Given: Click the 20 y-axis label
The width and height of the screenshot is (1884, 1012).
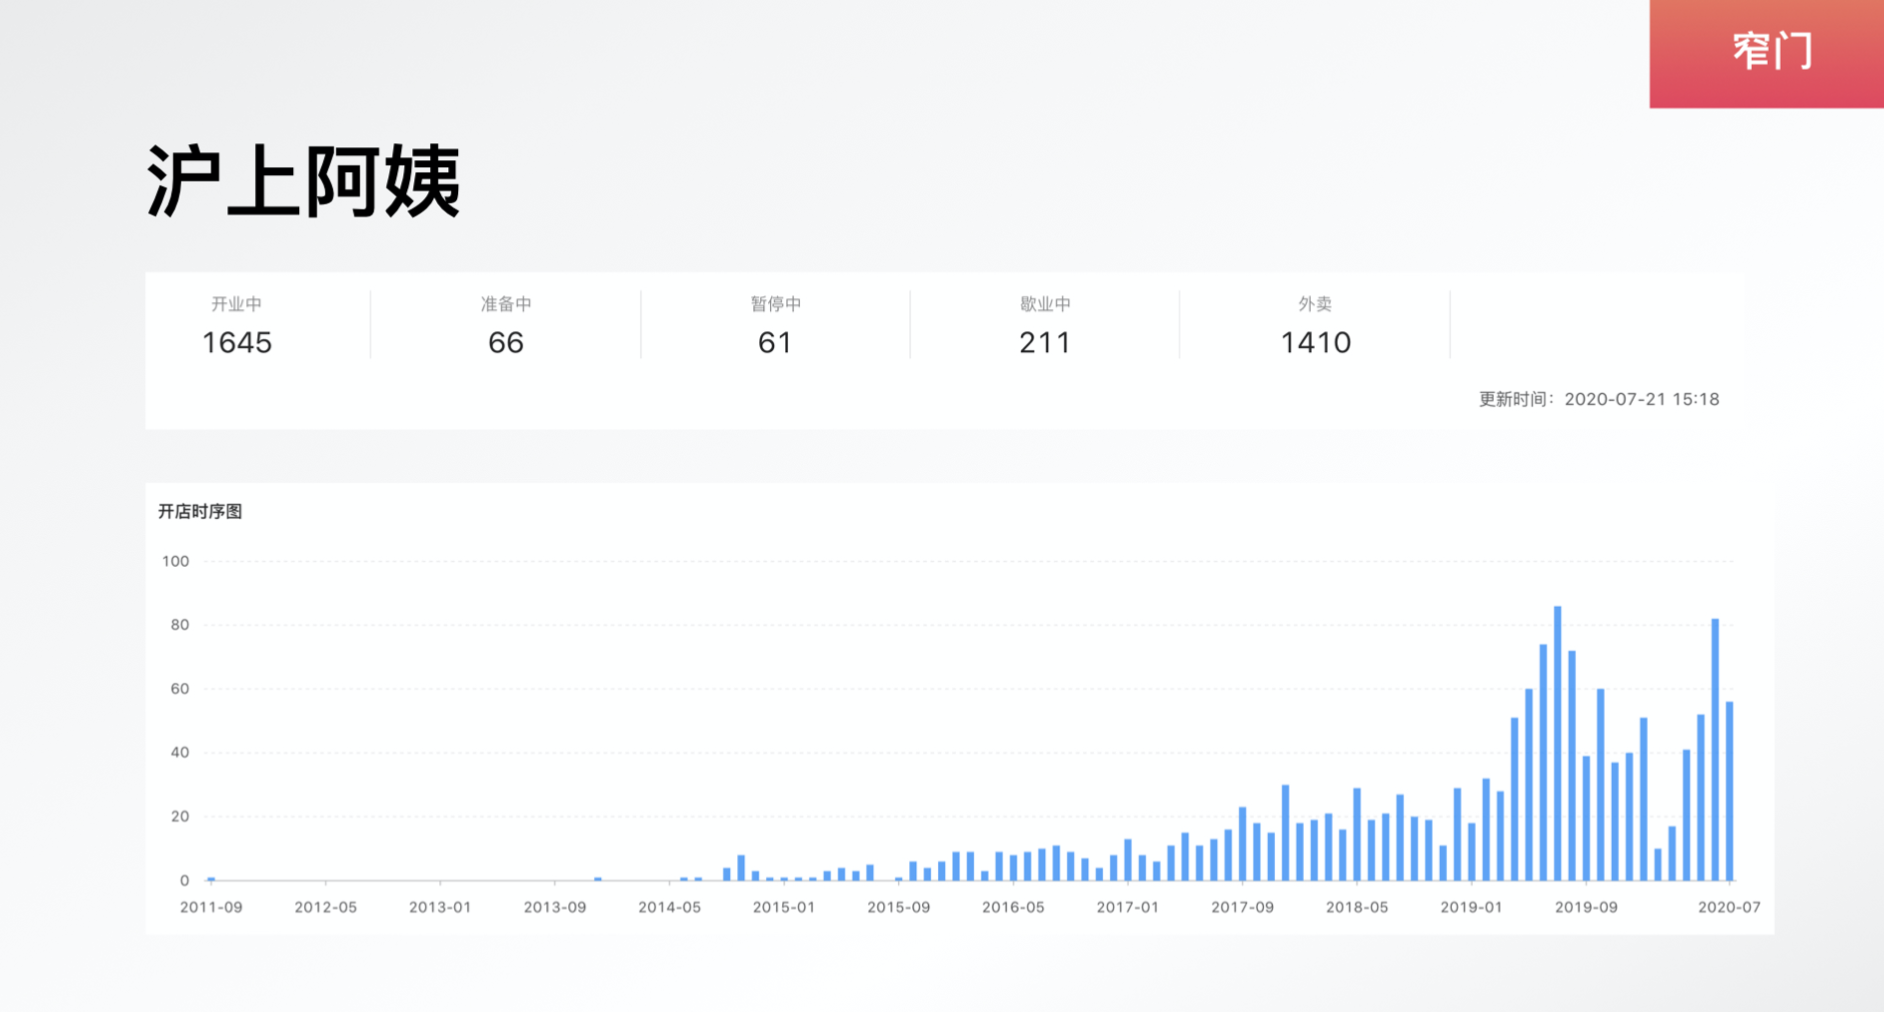Looking at the screenshot, I should point(180,817).
